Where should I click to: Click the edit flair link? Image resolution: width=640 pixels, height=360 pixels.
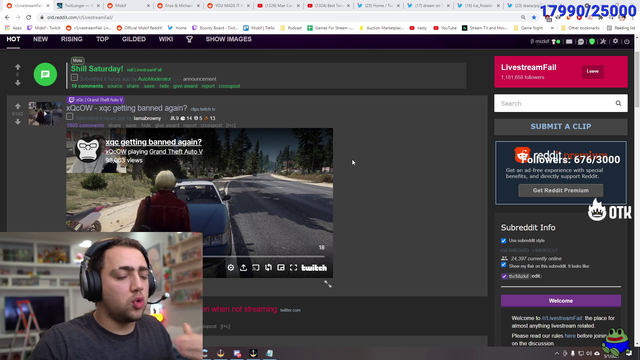click(536, 276)
